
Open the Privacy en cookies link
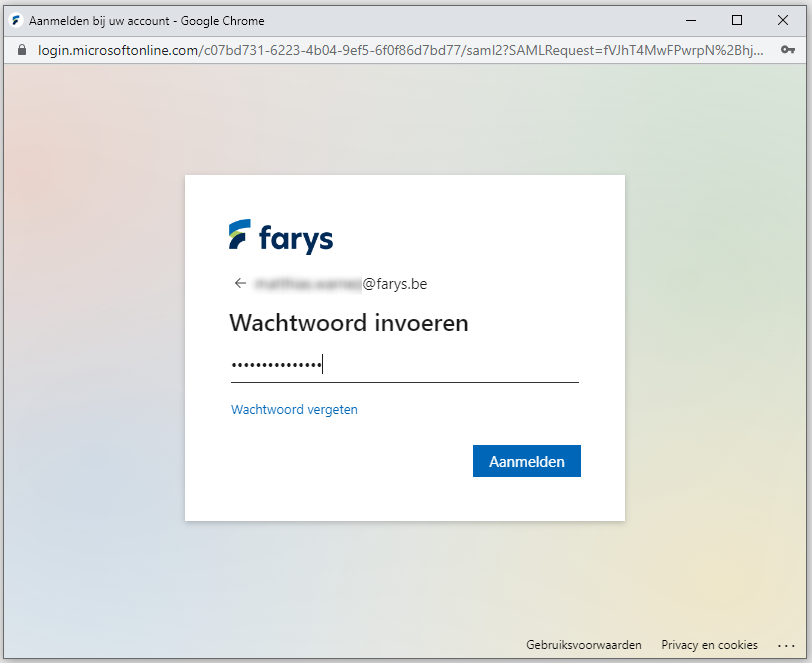pyautogui.click(x=709, y=645)
